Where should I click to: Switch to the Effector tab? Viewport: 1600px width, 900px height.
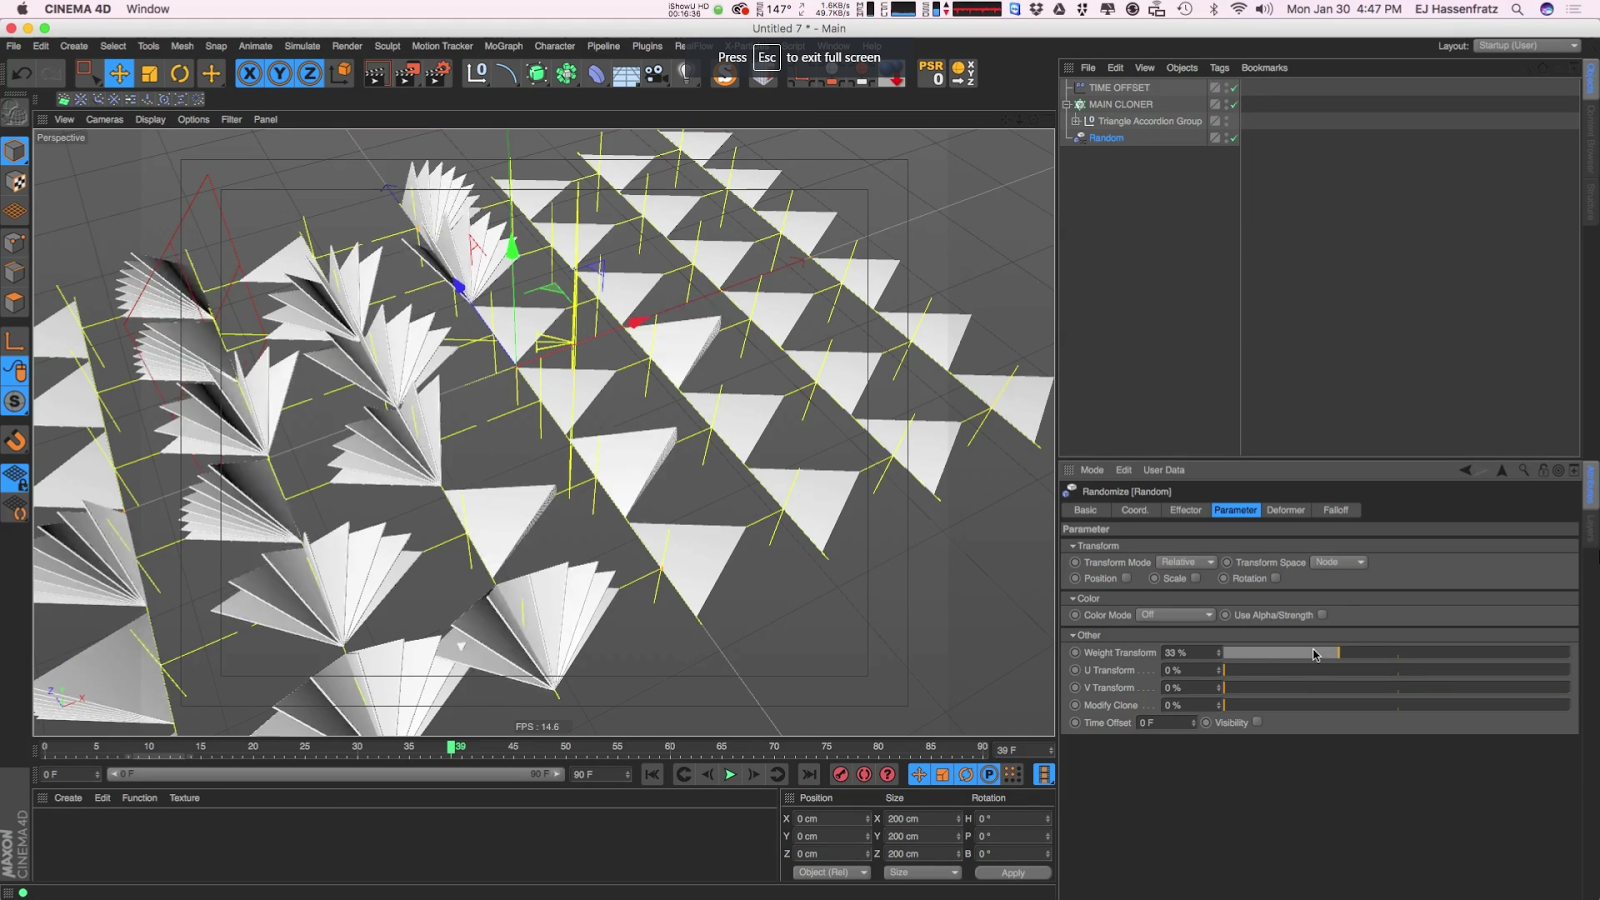(x=1185, y=510)
